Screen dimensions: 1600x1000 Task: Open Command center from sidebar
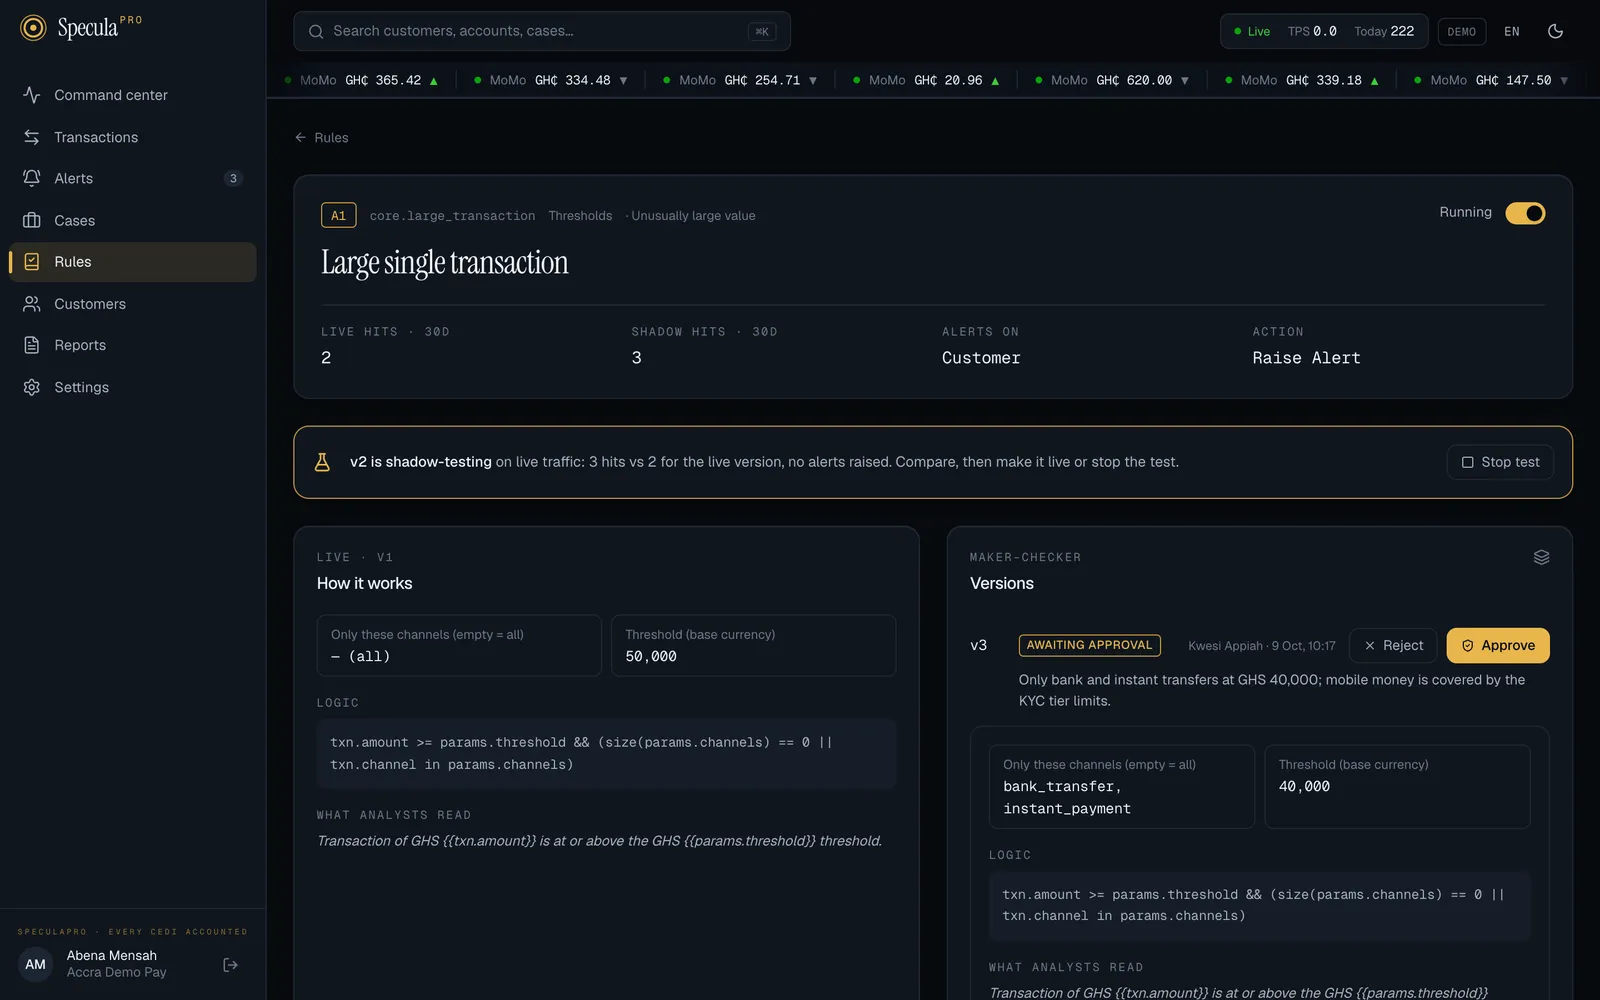coord(133,95)
